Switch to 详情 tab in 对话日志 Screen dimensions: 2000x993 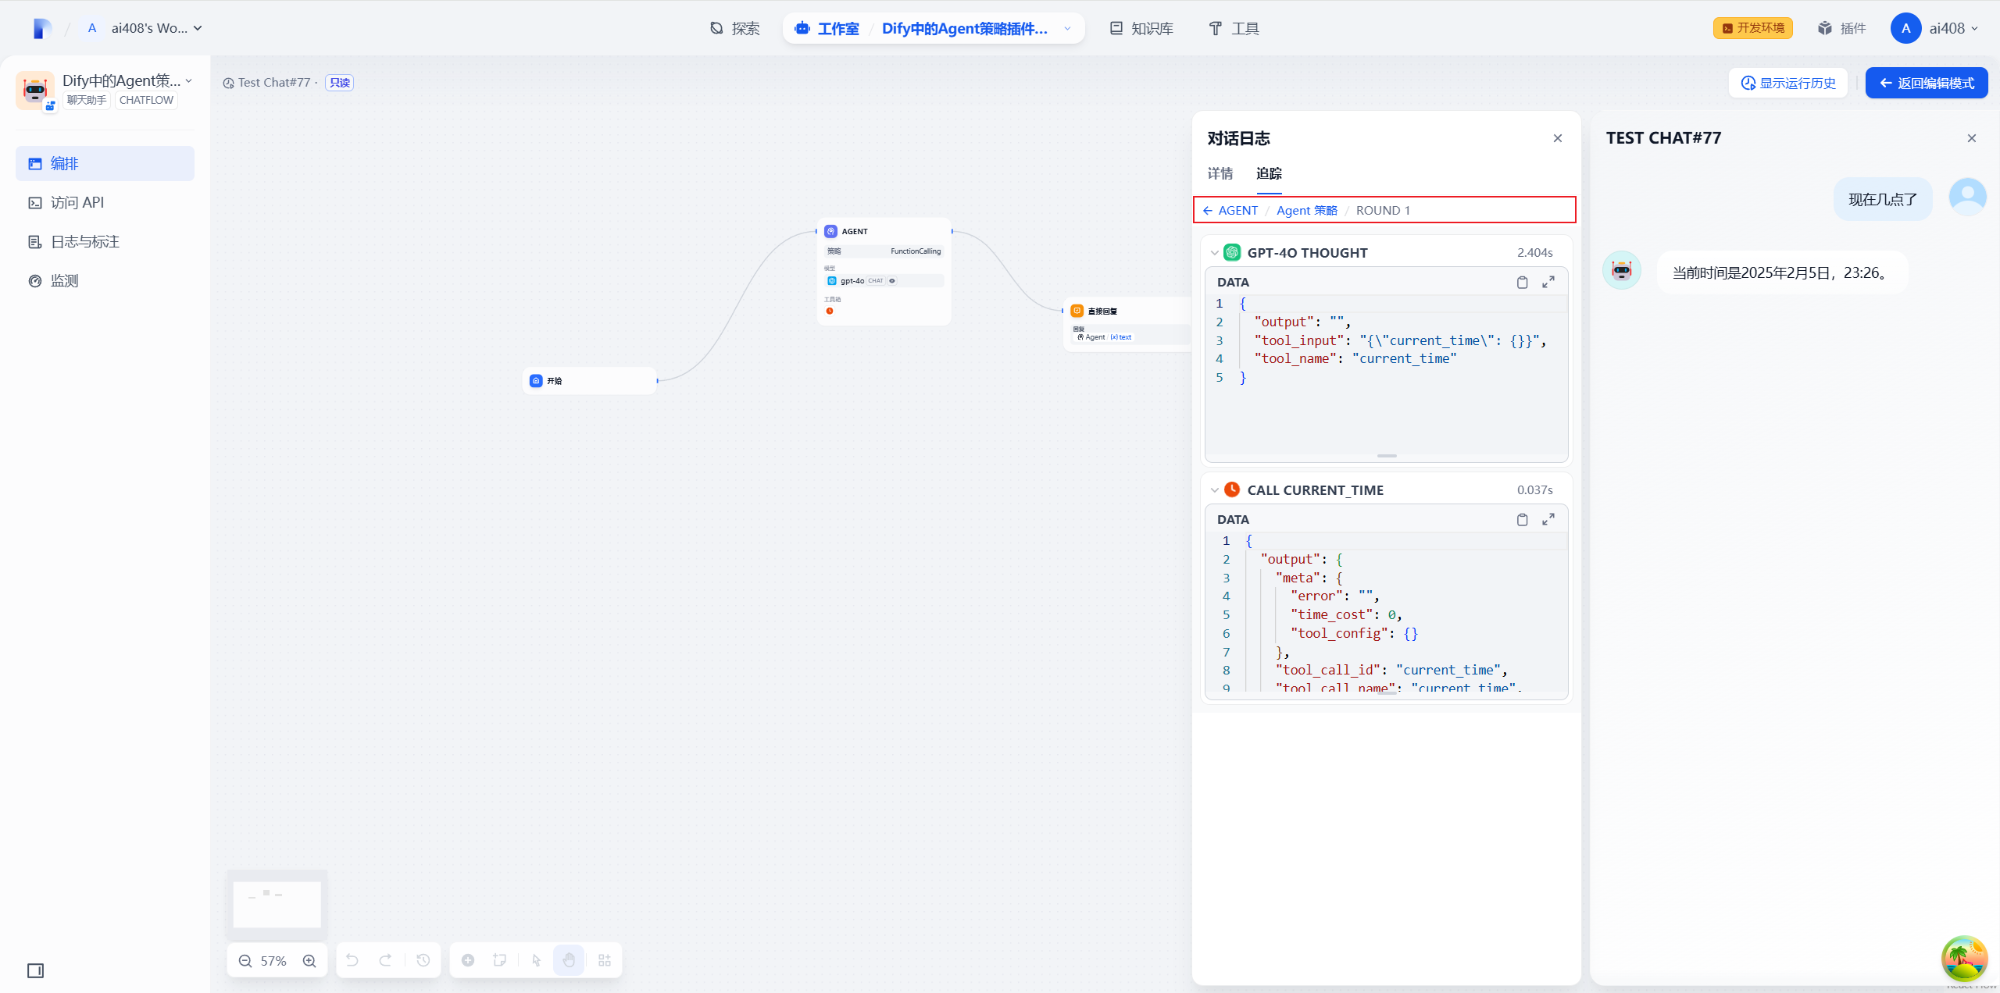tap(1220, 174)
